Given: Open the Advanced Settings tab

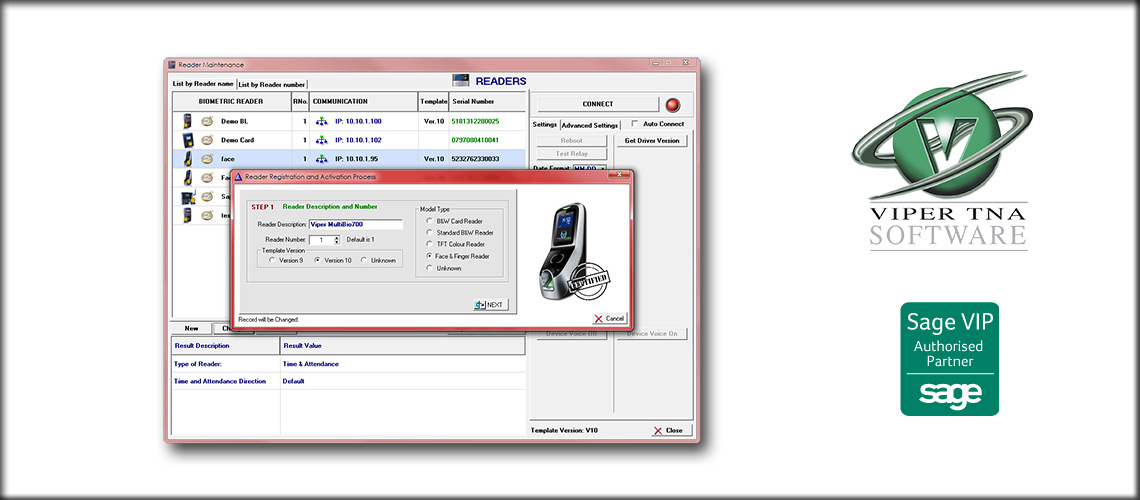Looking at the screenshot, I should (590, 125).
